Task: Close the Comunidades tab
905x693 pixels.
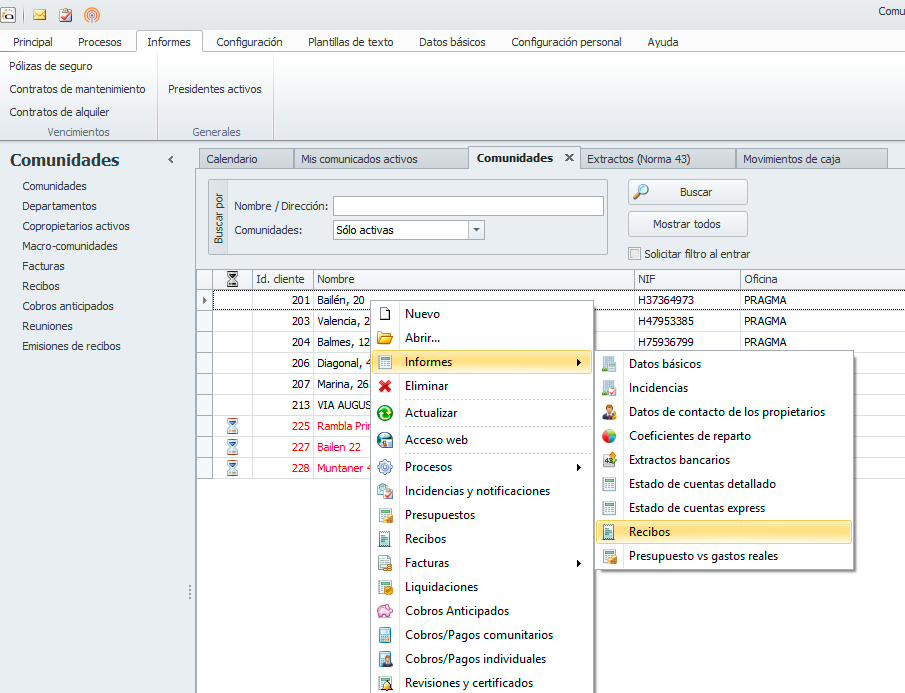Action: 570,158
